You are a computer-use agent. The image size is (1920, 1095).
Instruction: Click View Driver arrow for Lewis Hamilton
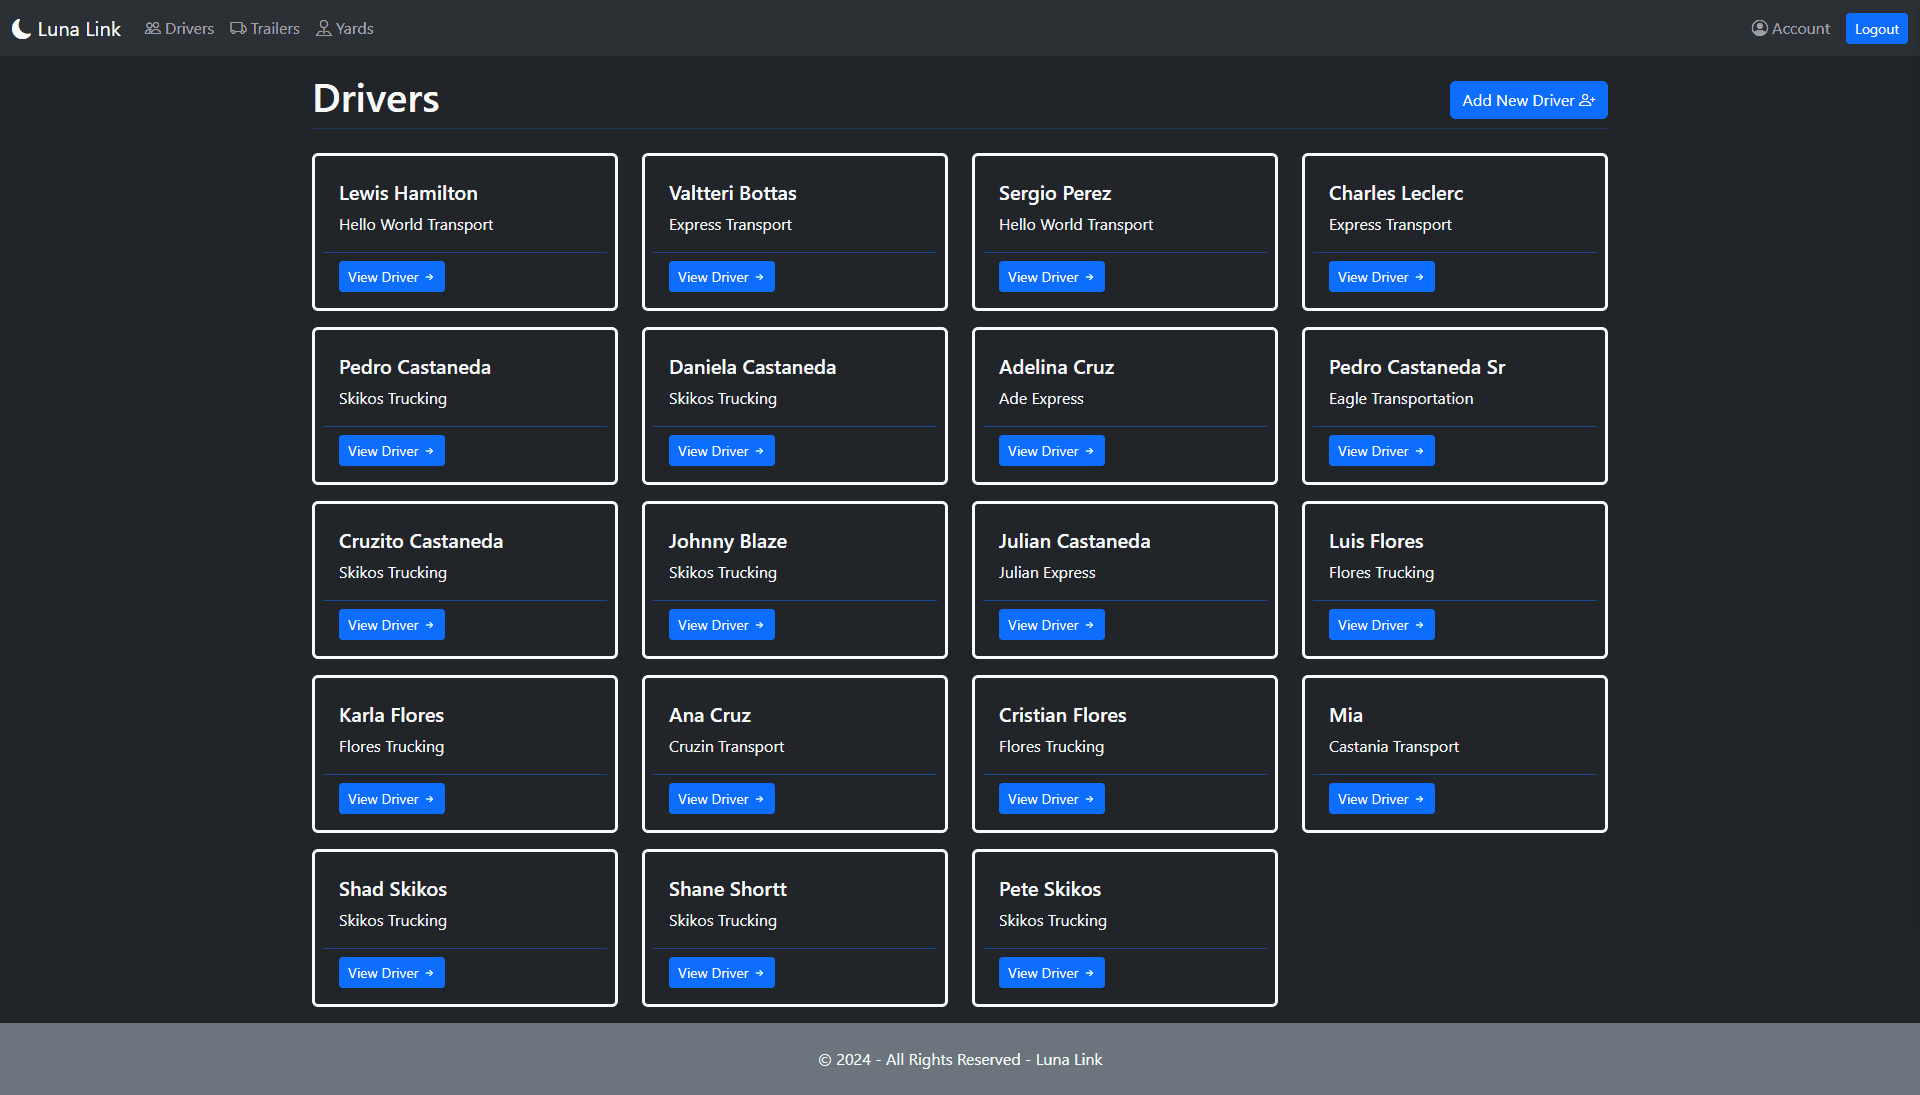(x=392, y=277)
